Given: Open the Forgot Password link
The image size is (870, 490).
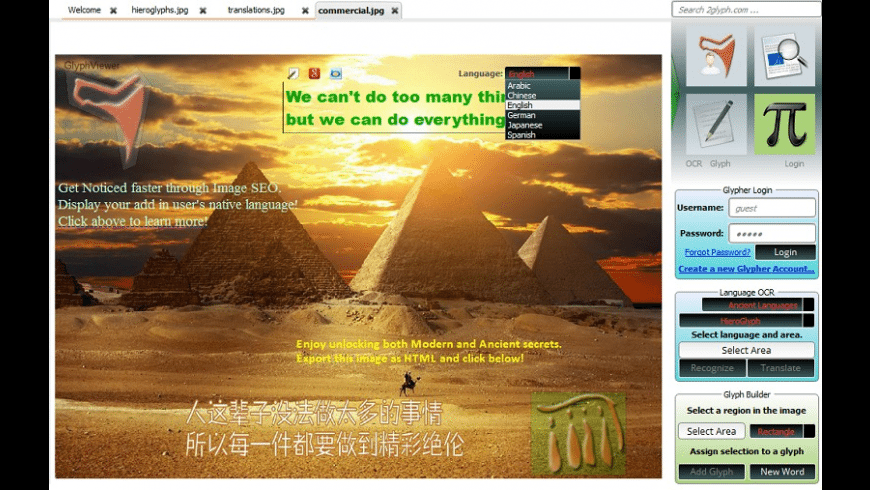Looking at the screenshot, I should 717,252.
